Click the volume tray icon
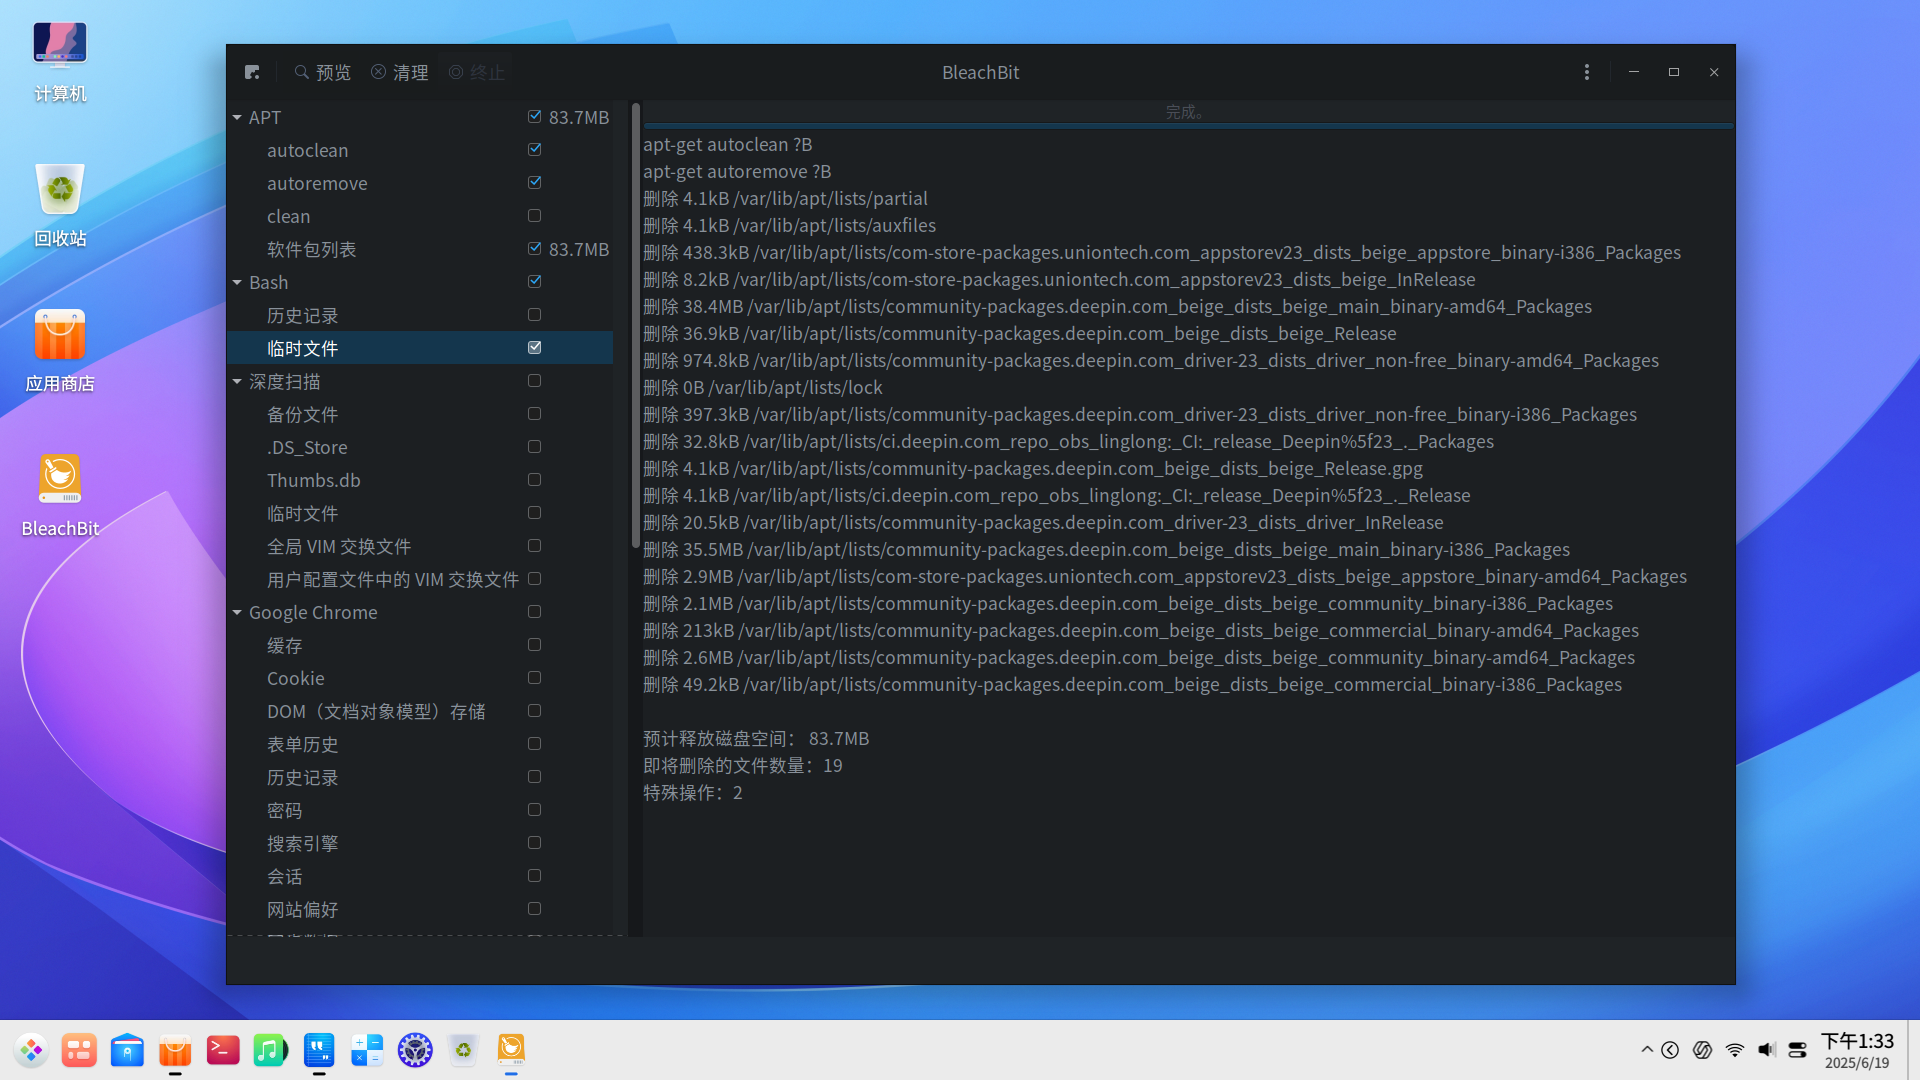 (1767, 1050)
